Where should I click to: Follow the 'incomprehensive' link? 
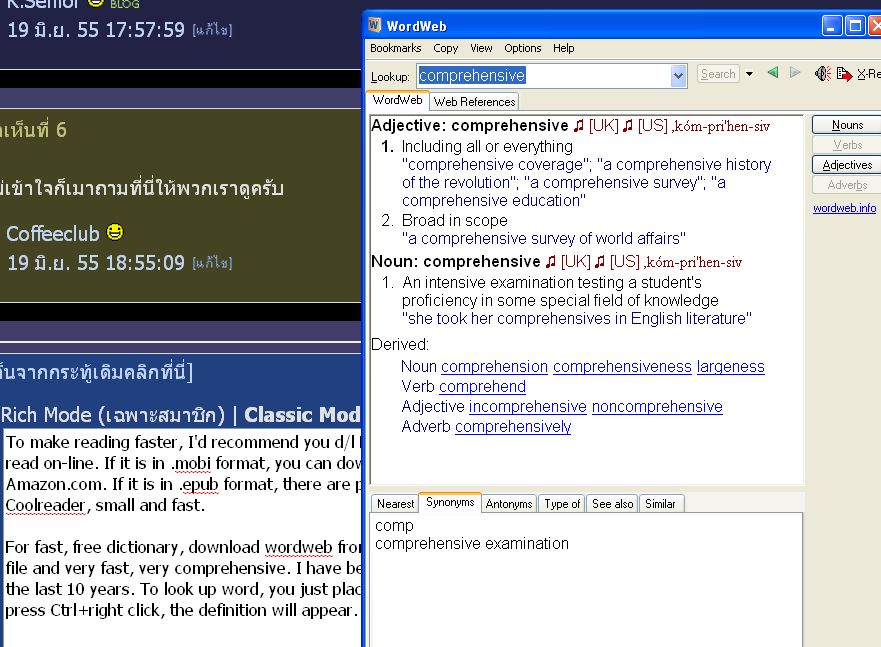tap(528, 406)
